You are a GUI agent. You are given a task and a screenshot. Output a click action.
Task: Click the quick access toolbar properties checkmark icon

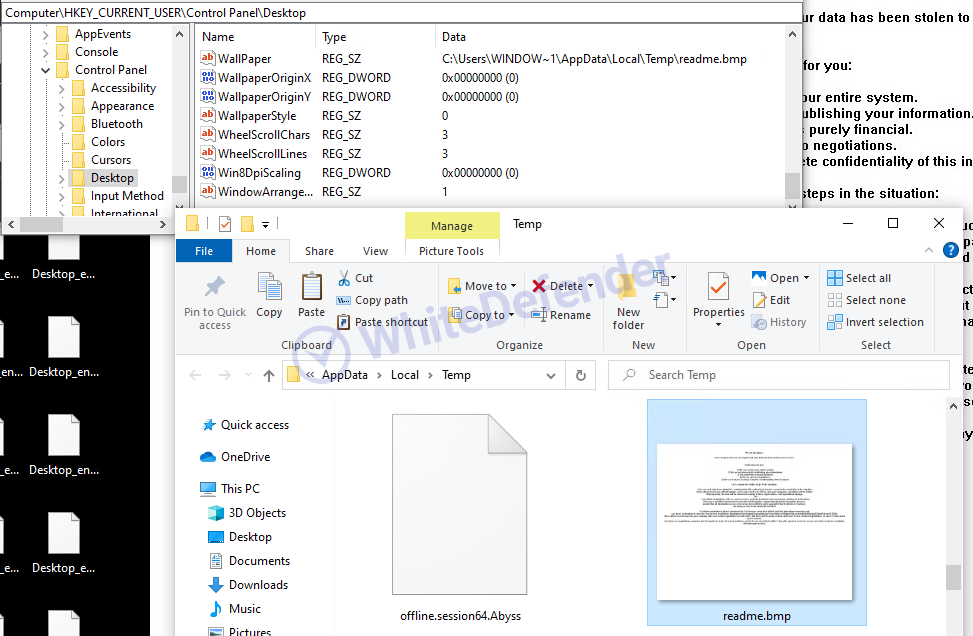click(225, 224)
